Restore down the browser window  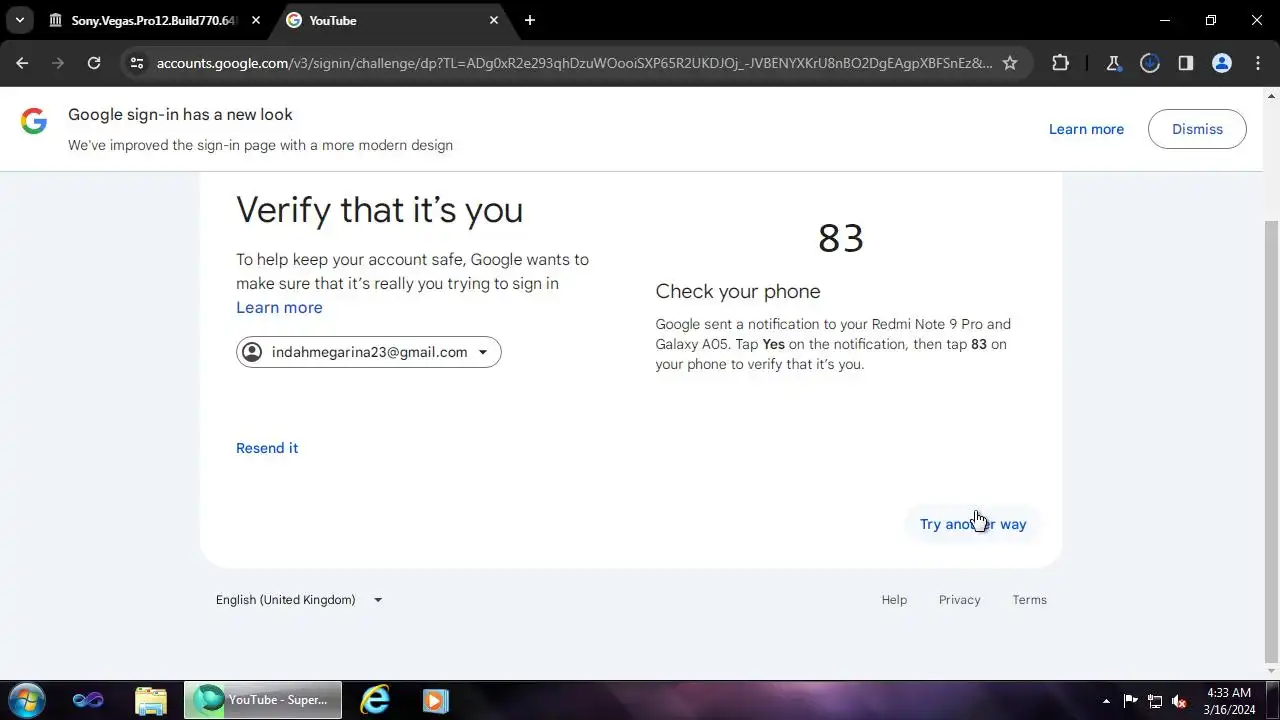coord(1211,20)
